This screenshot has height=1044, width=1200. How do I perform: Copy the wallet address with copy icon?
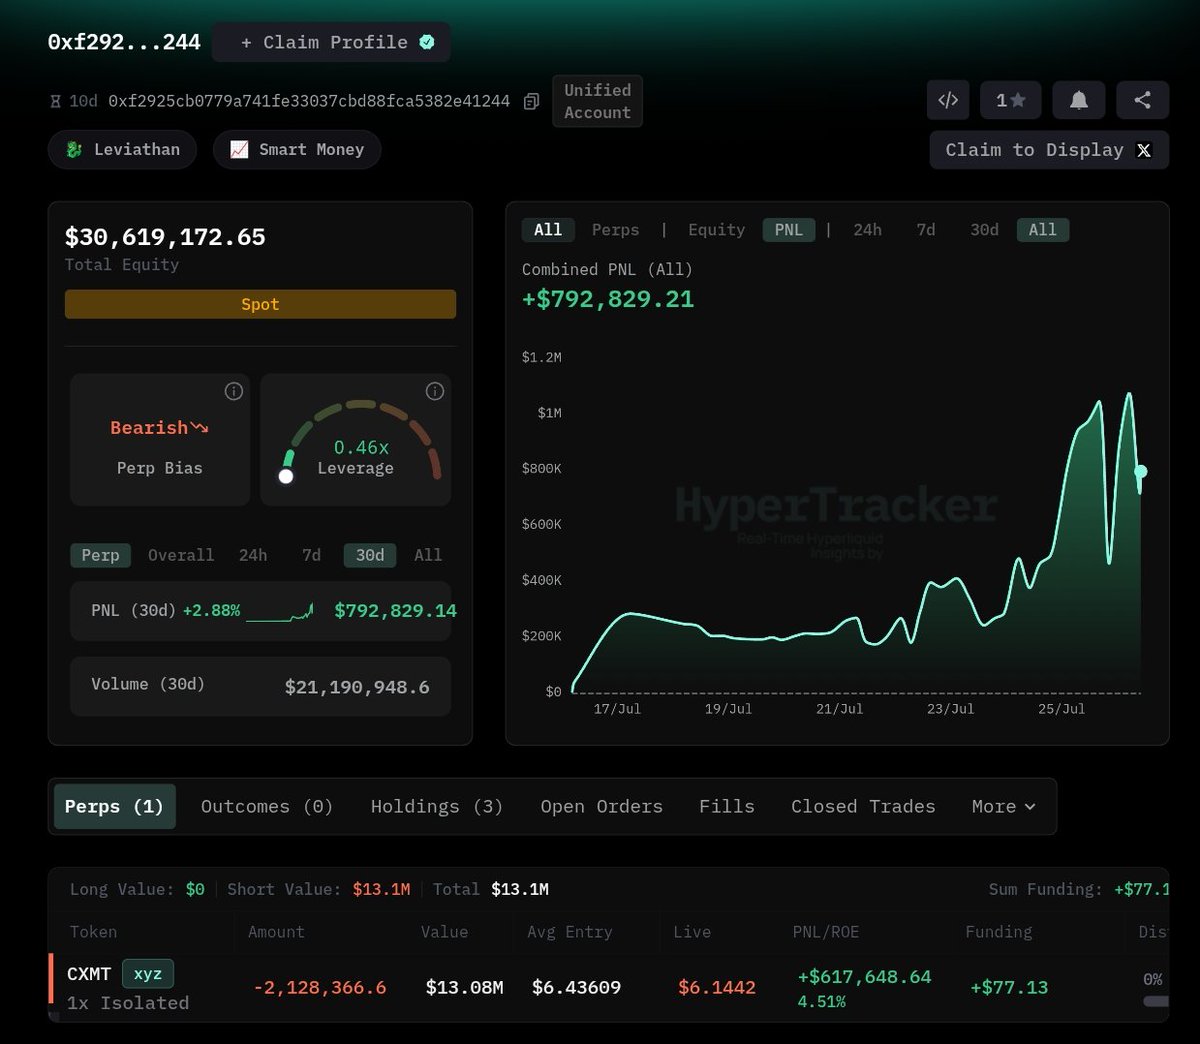532,101
